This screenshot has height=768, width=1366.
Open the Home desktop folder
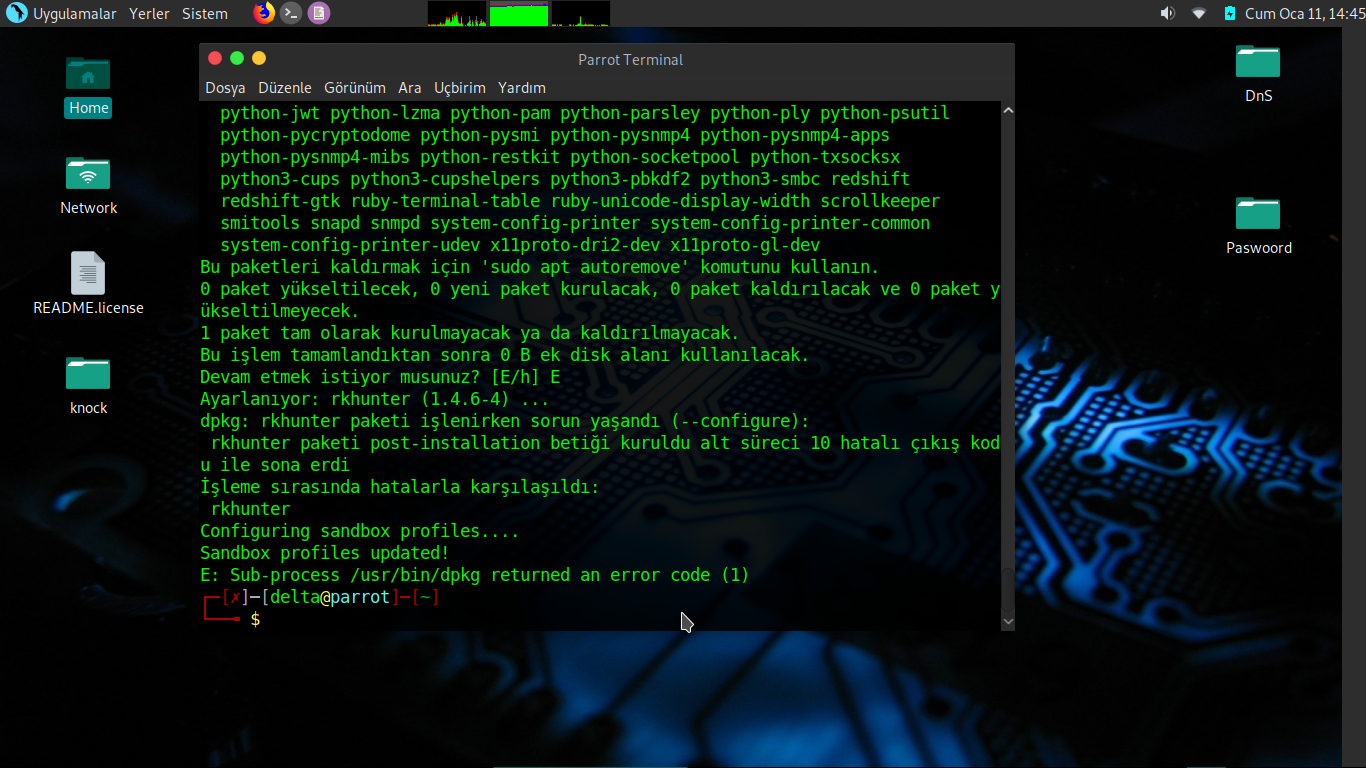(88, 84)
